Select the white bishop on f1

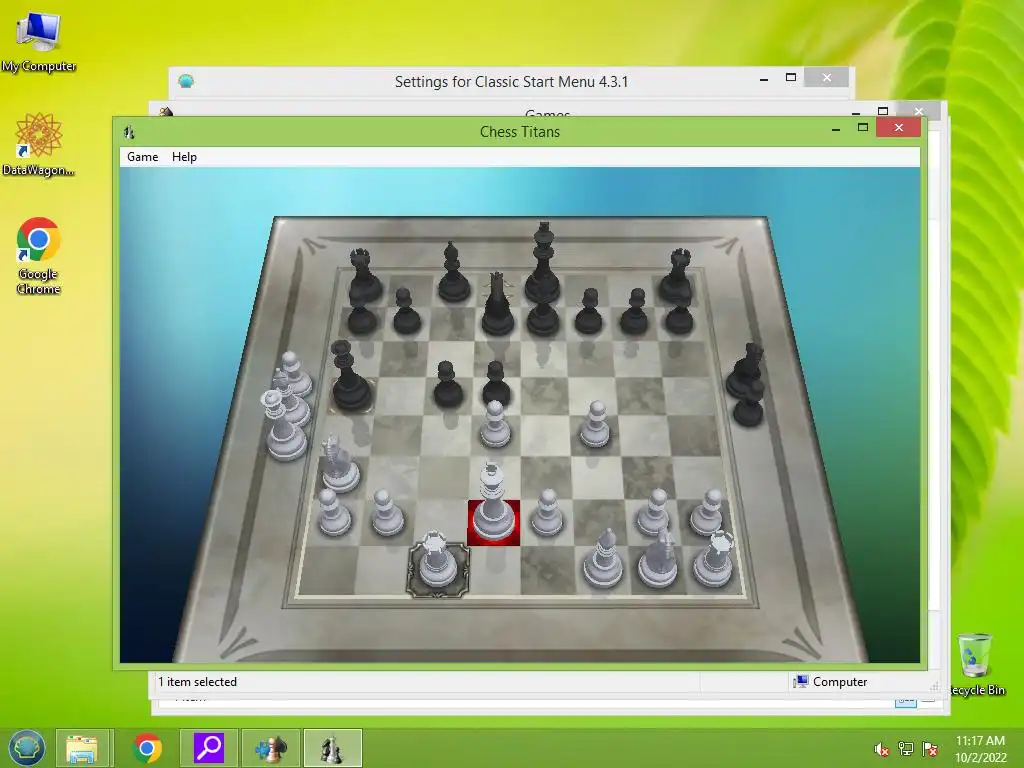[x=602, y=559]
